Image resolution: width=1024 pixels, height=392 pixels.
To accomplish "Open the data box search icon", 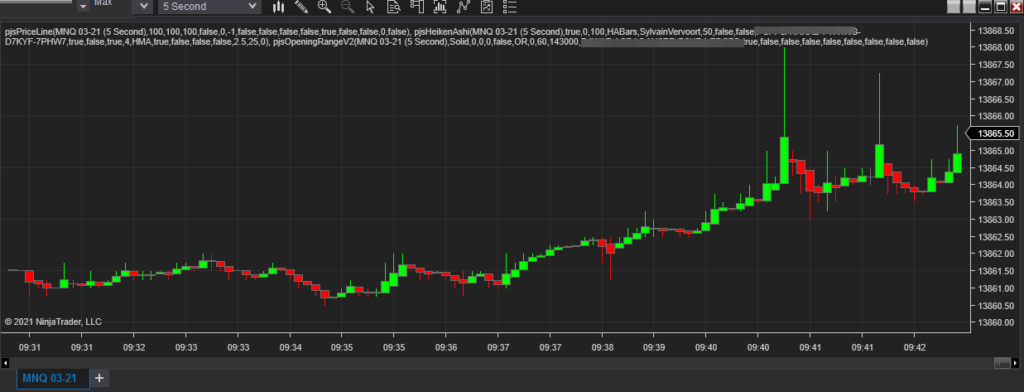I will tap(393, 7).
